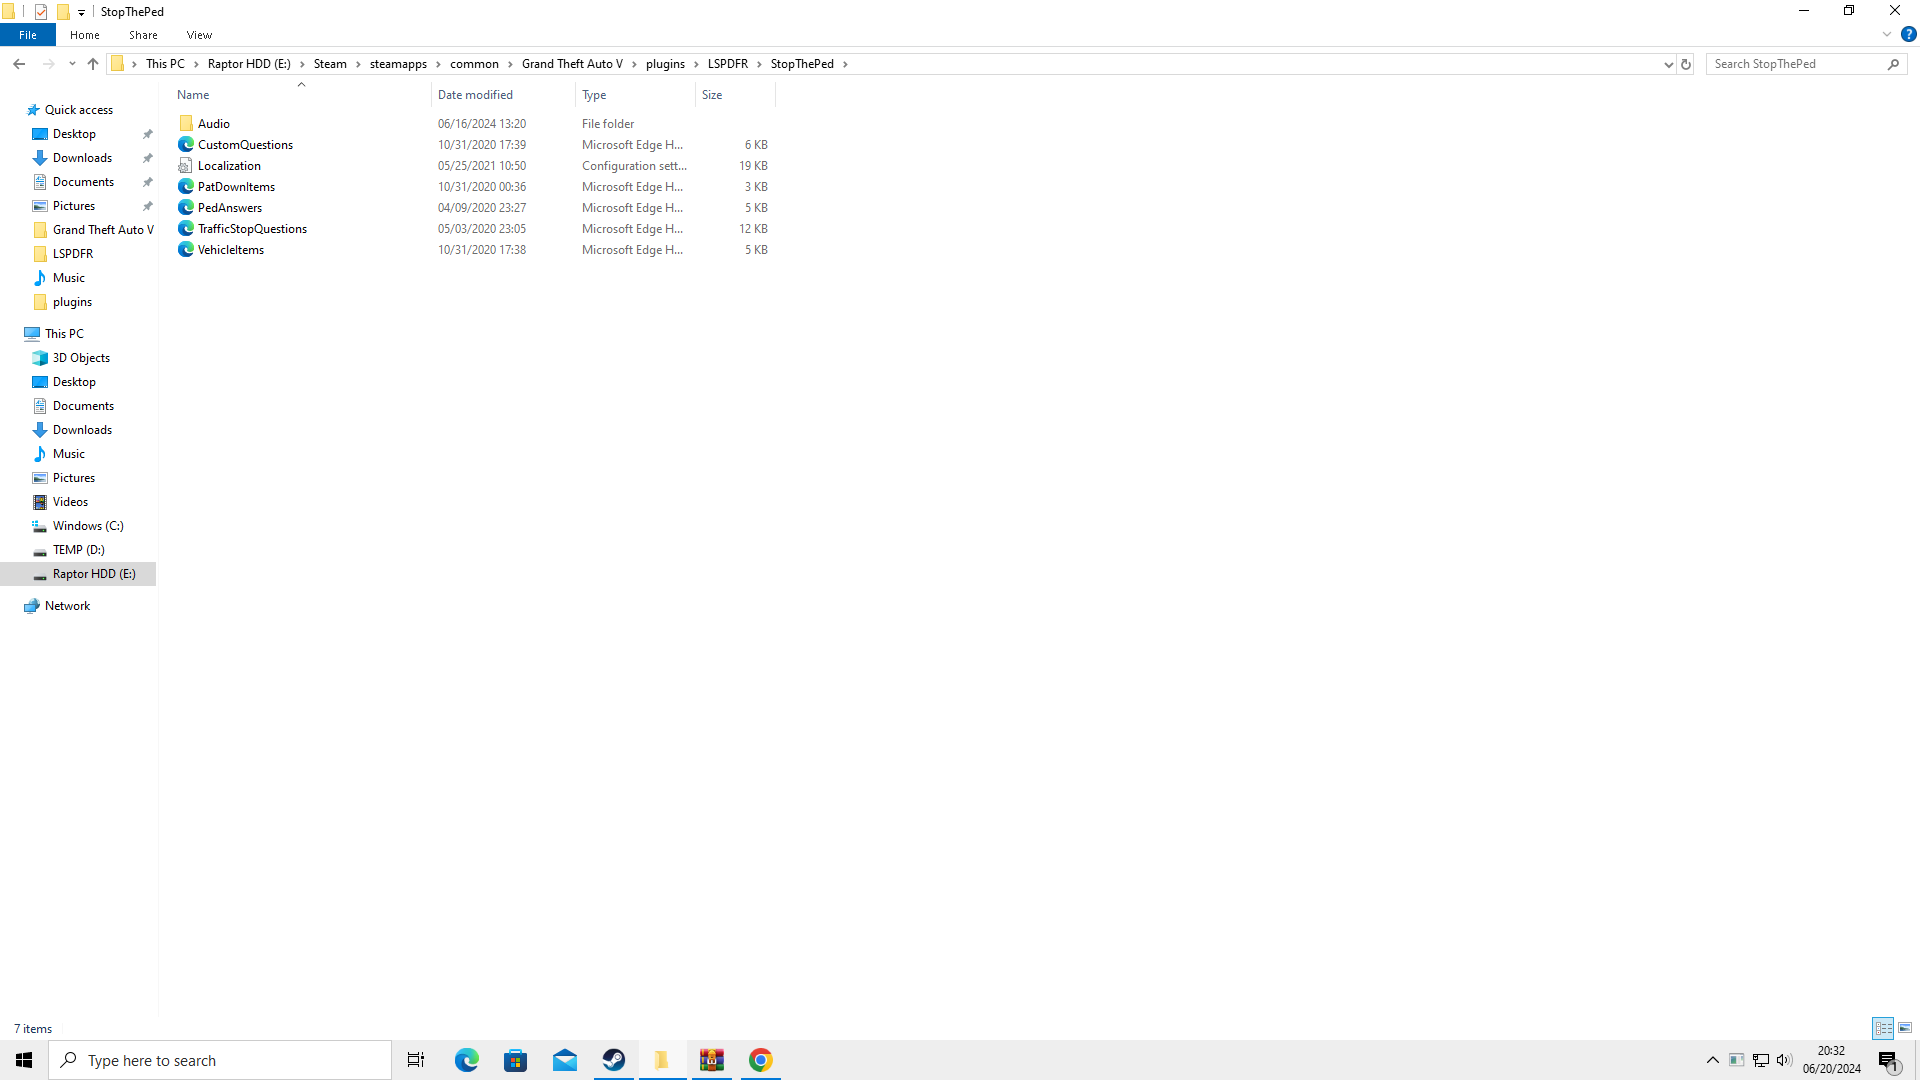This screenshot has width=1920, height=1080.
Task: Select the TrafficStopQuestions file
Action: click(x=252, y=229)
